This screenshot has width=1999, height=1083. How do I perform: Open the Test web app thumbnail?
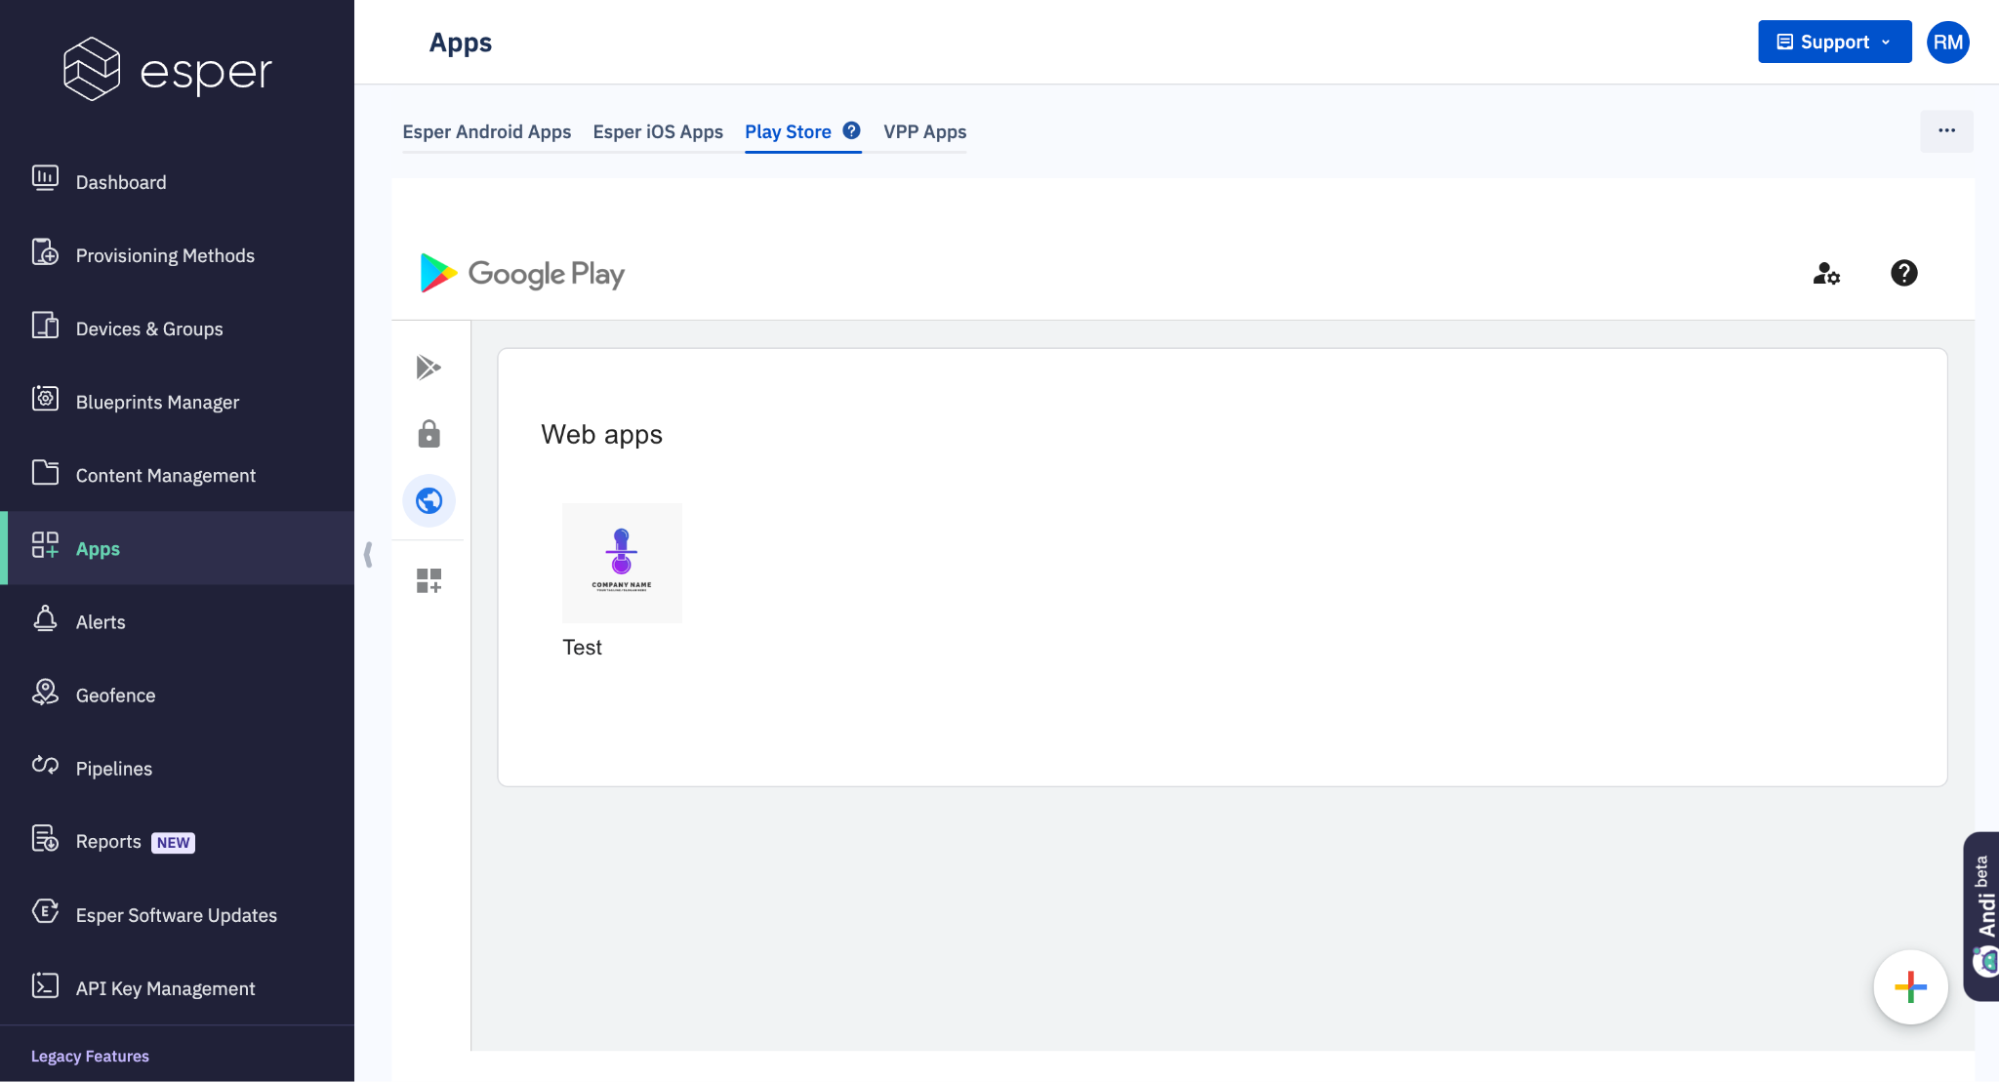[621, 563]
